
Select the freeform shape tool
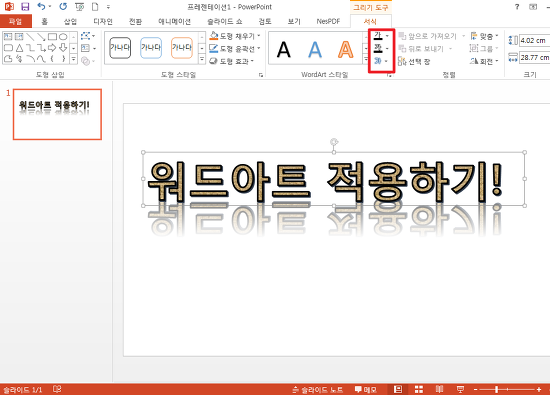[8, 59]
